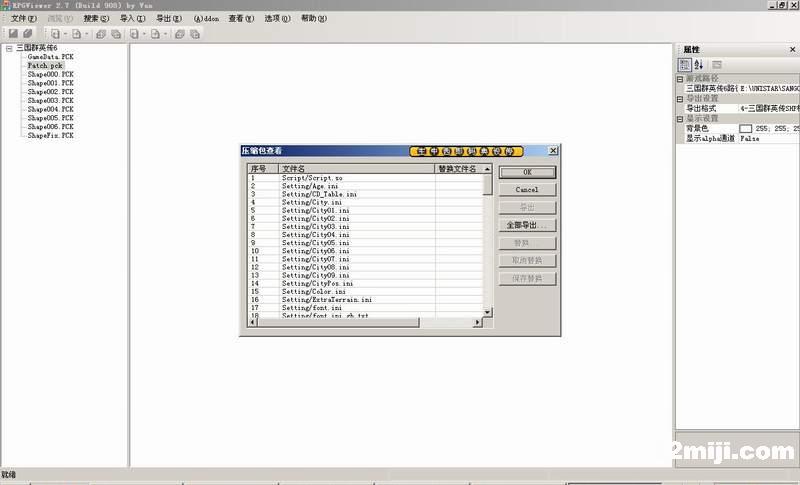Open the 搜索(S) menu
800x485 pixels.
pyautogui.click(x=96, y=18)
